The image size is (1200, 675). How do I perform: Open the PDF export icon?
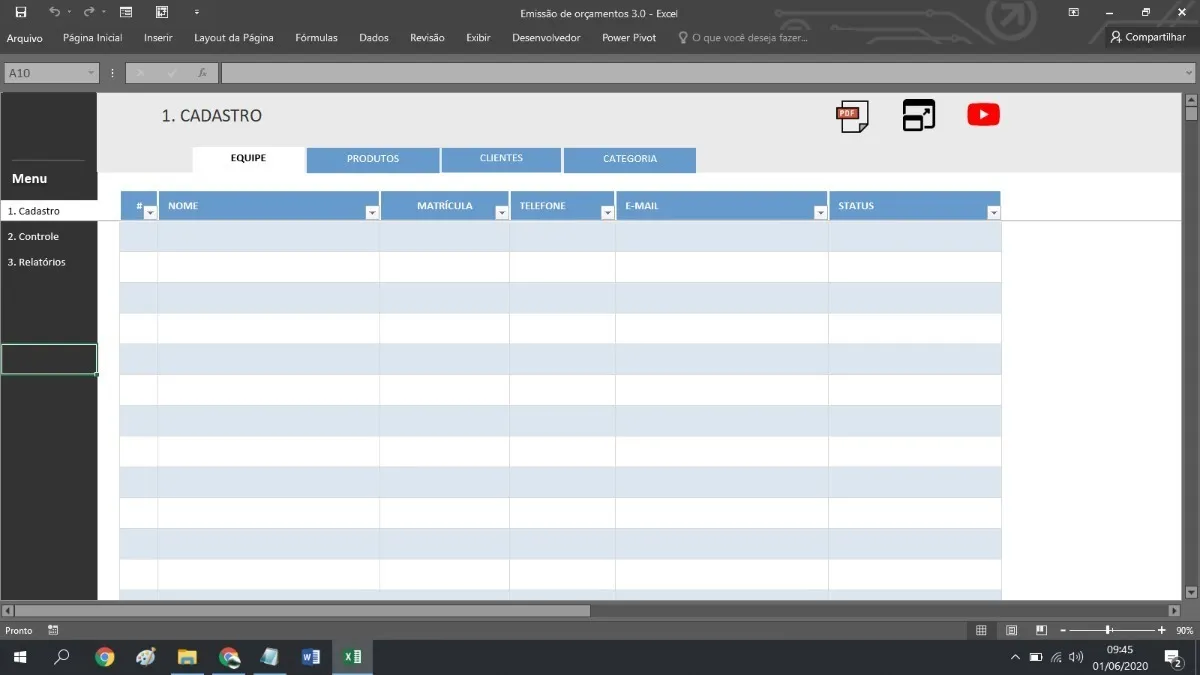point(852,116)
